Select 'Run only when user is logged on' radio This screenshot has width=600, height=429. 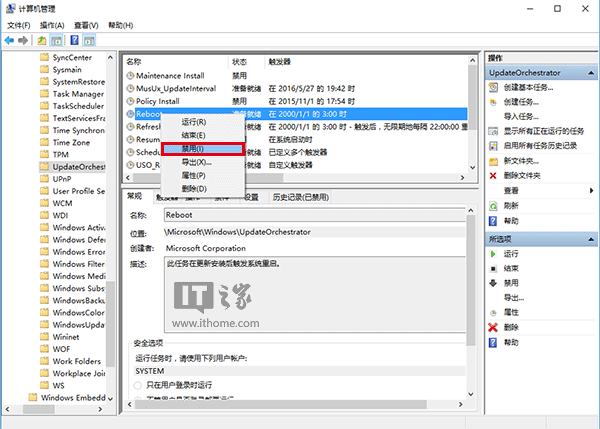pos(138,385)
